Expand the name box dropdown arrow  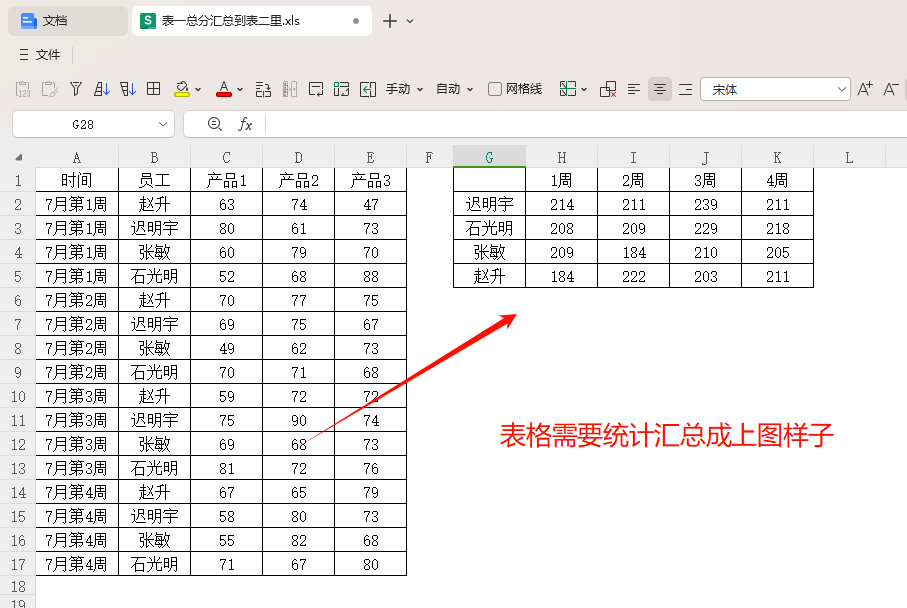pos(163,124)
